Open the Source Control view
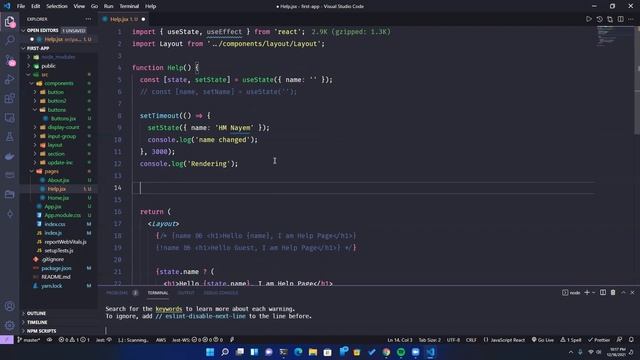The width and height of the screenshot is (640, 360). (x=9, y=60)
